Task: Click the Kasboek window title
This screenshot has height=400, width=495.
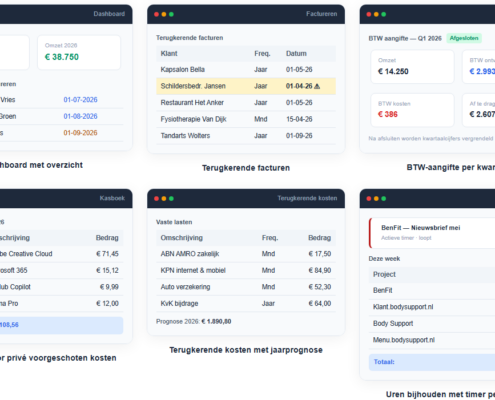Action: [112, 198]
